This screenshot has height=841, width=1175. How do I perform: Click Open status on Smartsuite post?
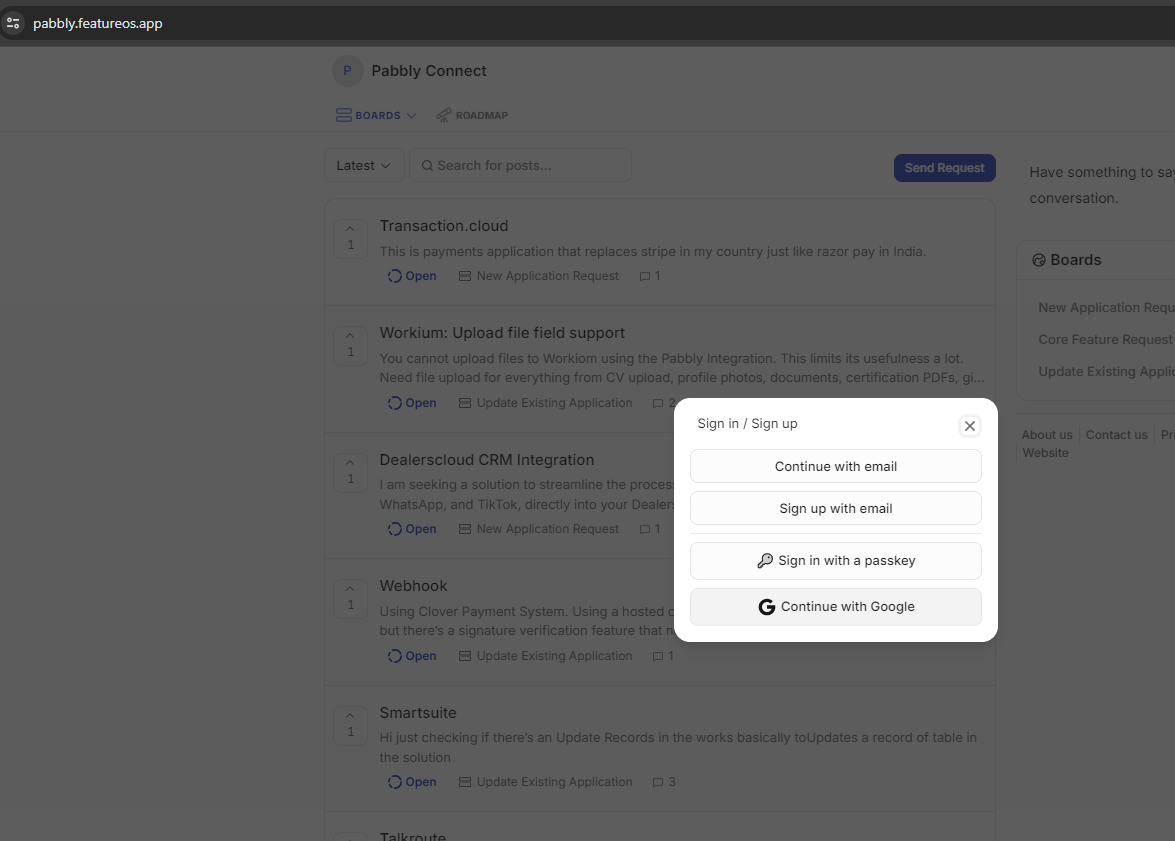tap(412, 782)
